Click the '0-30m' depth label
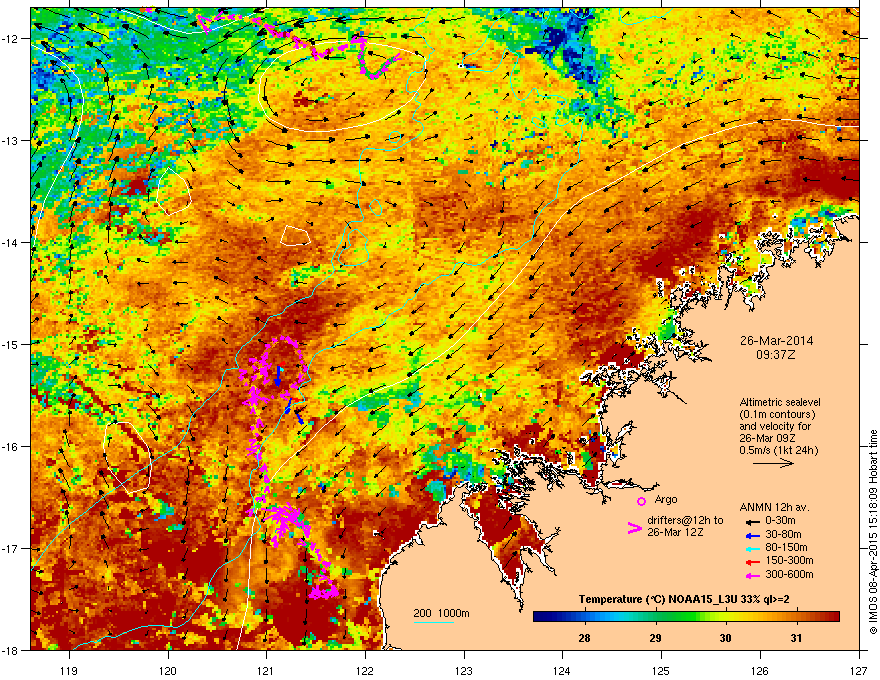Screen dimensions: 880x680 (x=780, y=521)
